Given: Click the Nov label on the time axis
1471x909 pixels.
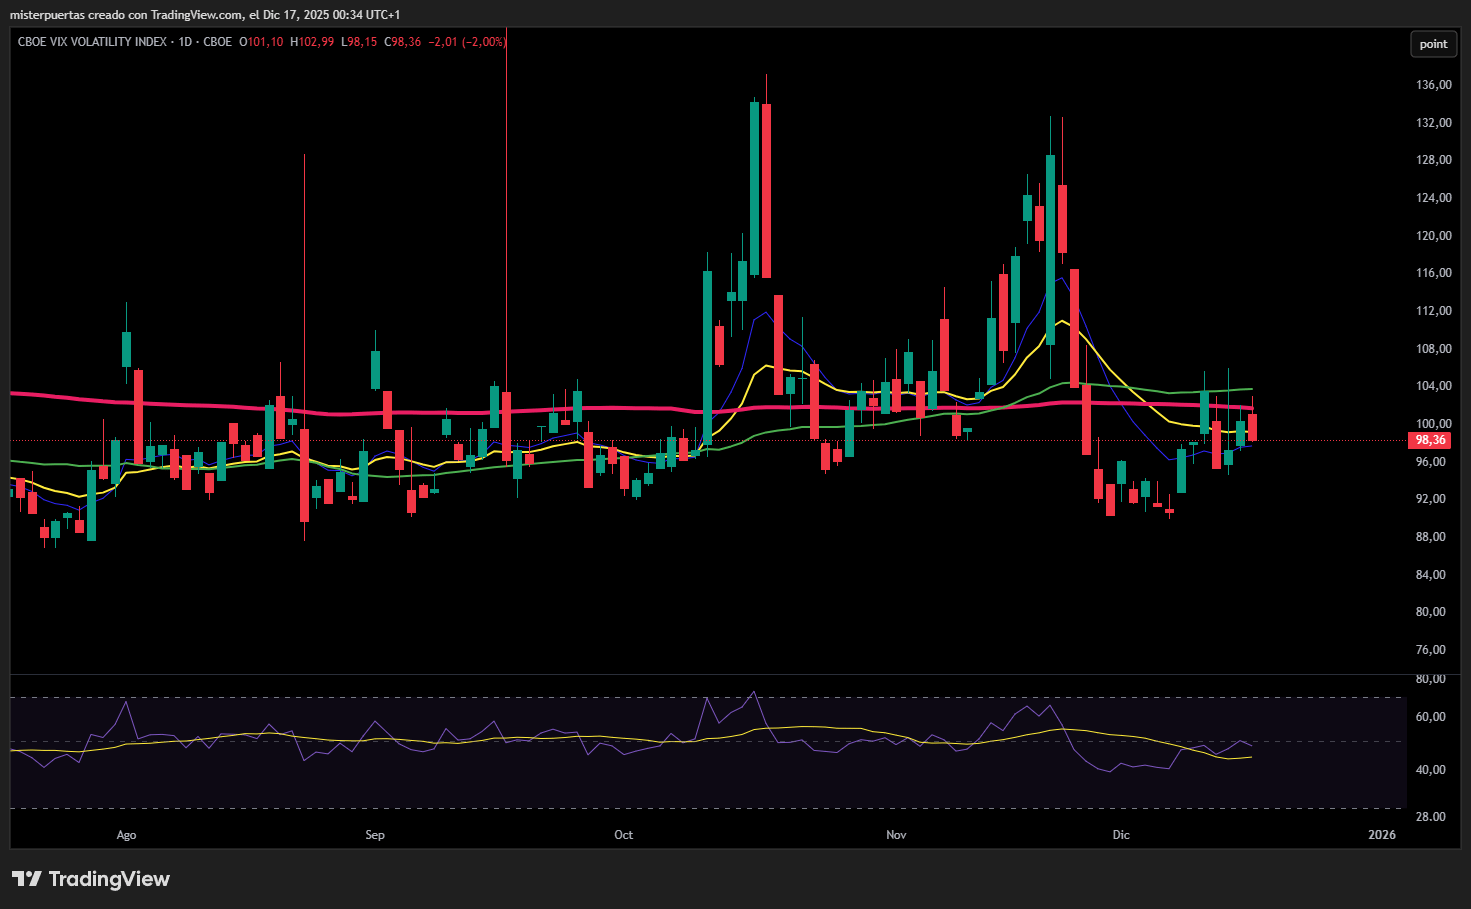Looking at the screenshot, I should (x=896, y=835).
